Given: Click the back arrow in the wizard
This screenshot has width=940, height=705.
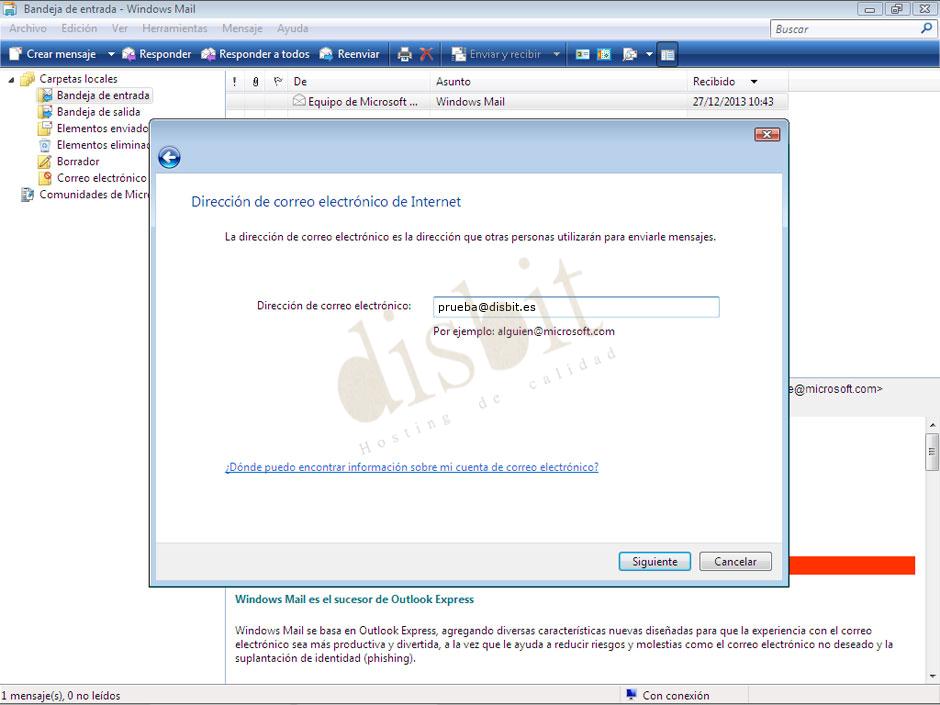Looking at the screenshot, I should (x=170, y=157).
